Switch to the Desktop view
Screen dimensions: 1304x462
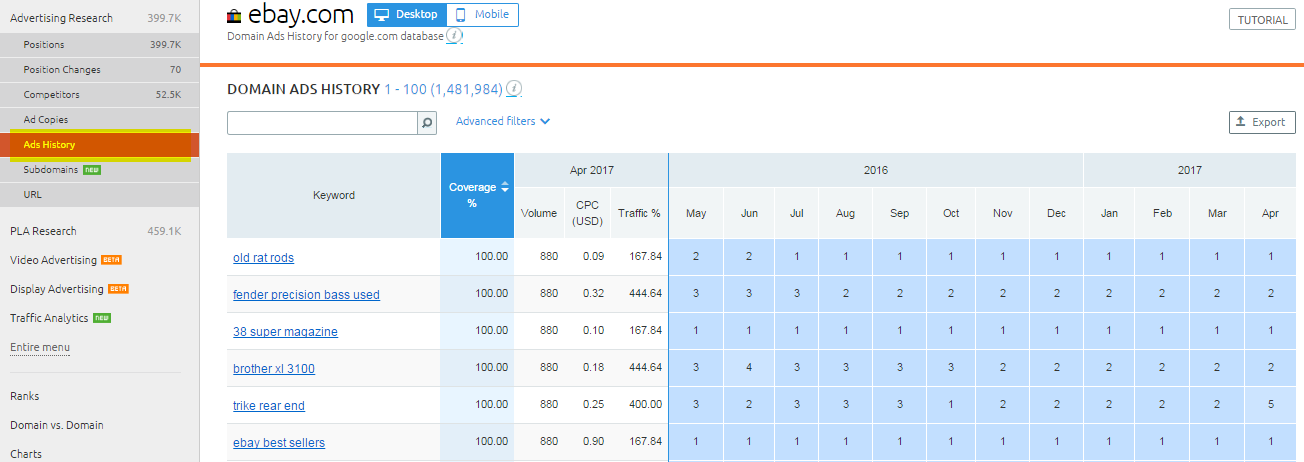click(407, 15)
